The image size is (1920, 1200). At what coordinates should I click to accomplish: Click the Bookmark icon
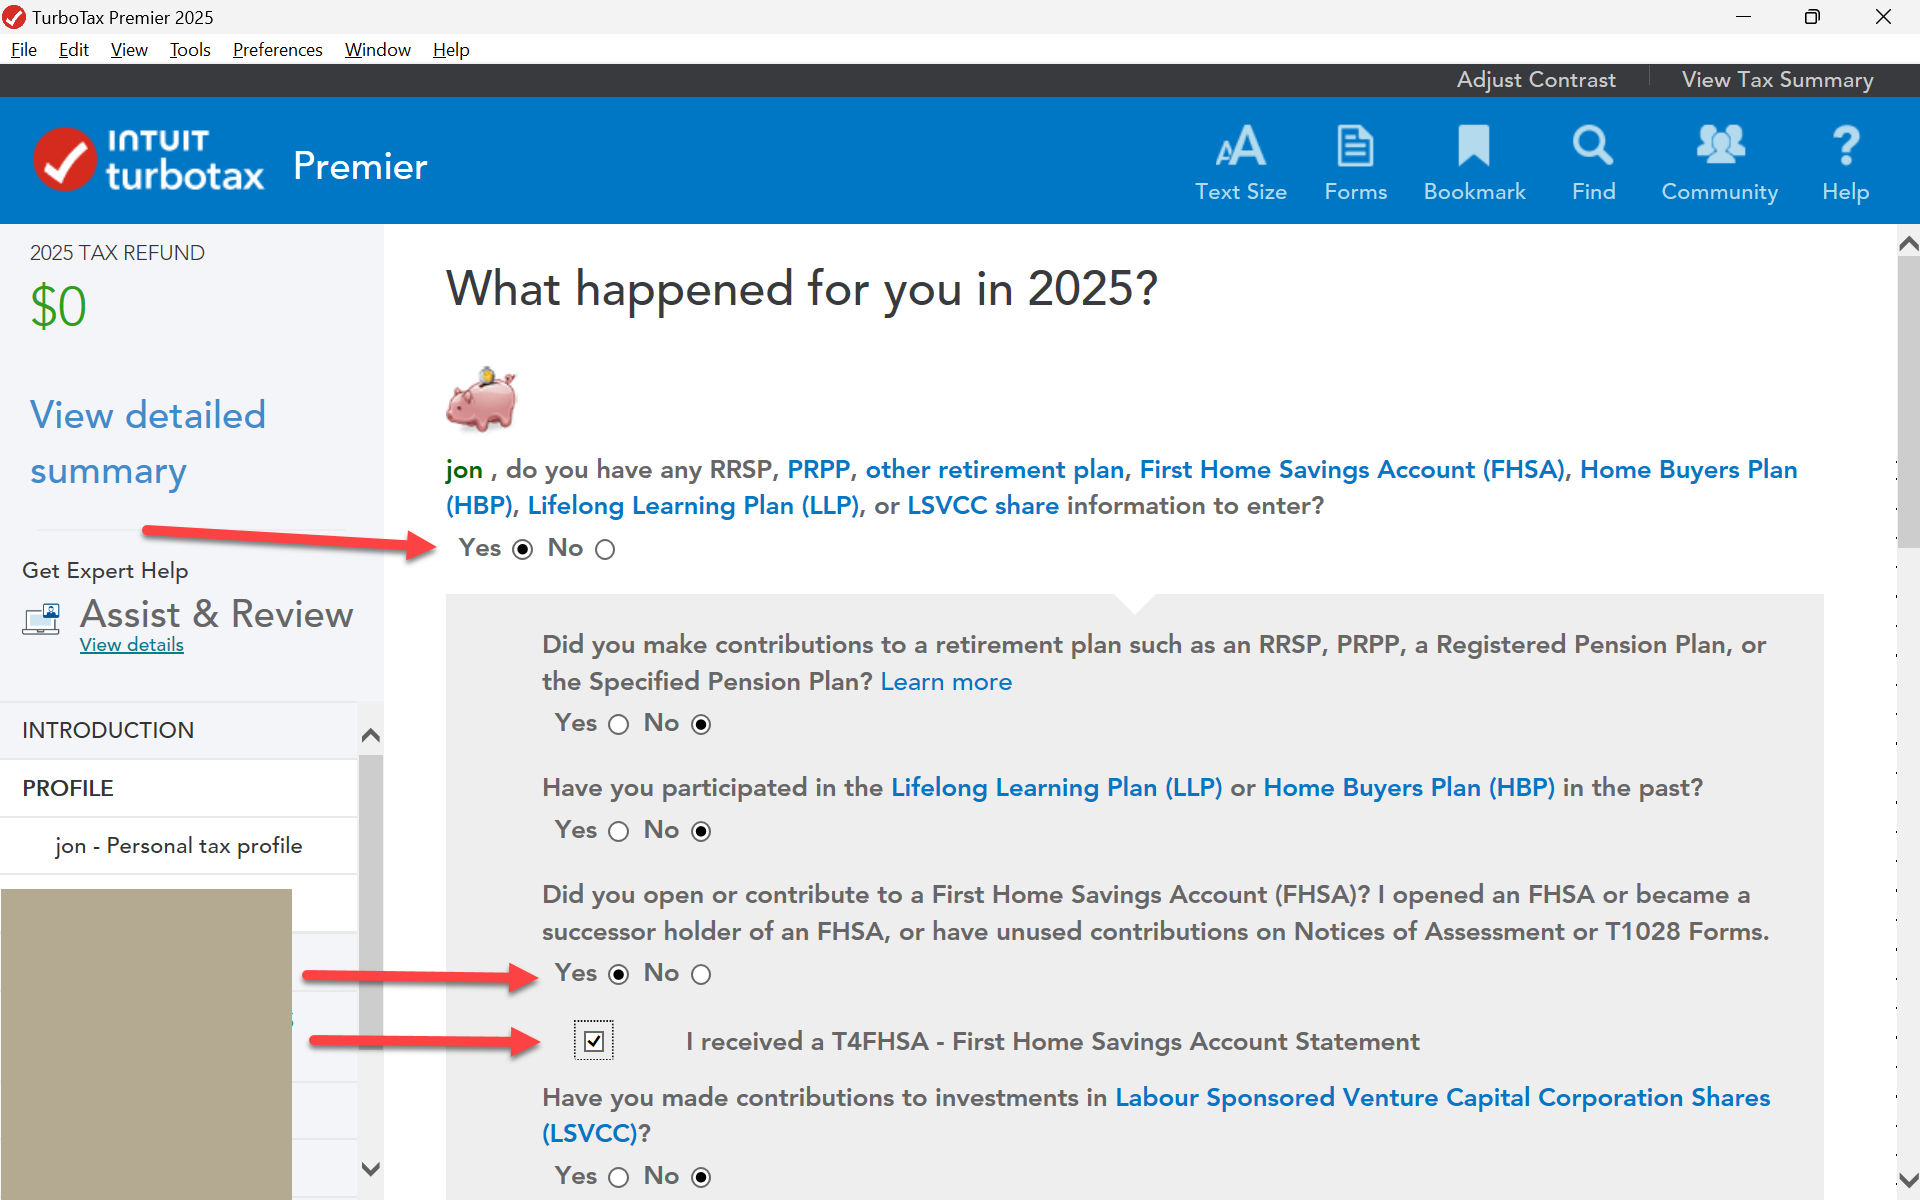click(x=1473, y=147)
